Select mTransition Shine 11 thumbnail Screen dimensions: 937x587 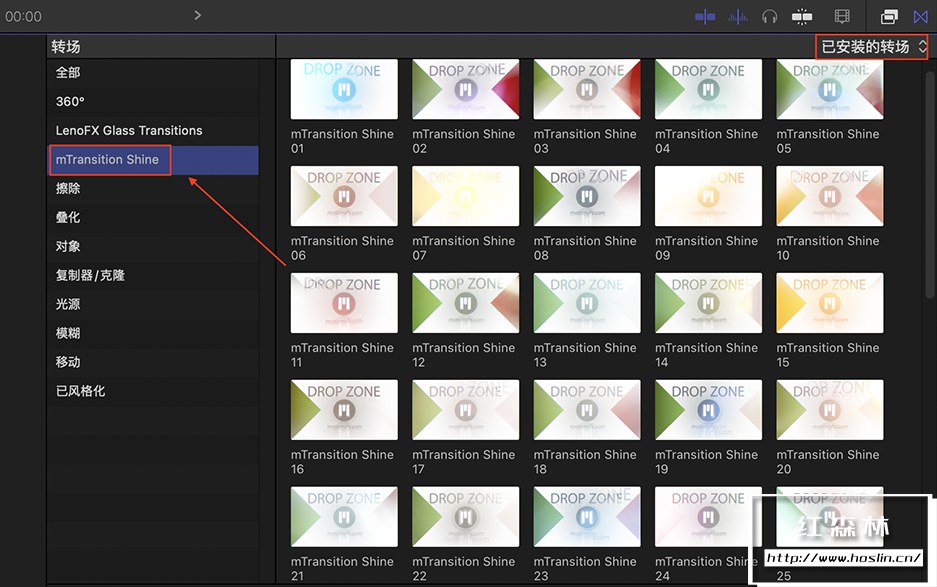pyautogui.click(x=344, y=303)
